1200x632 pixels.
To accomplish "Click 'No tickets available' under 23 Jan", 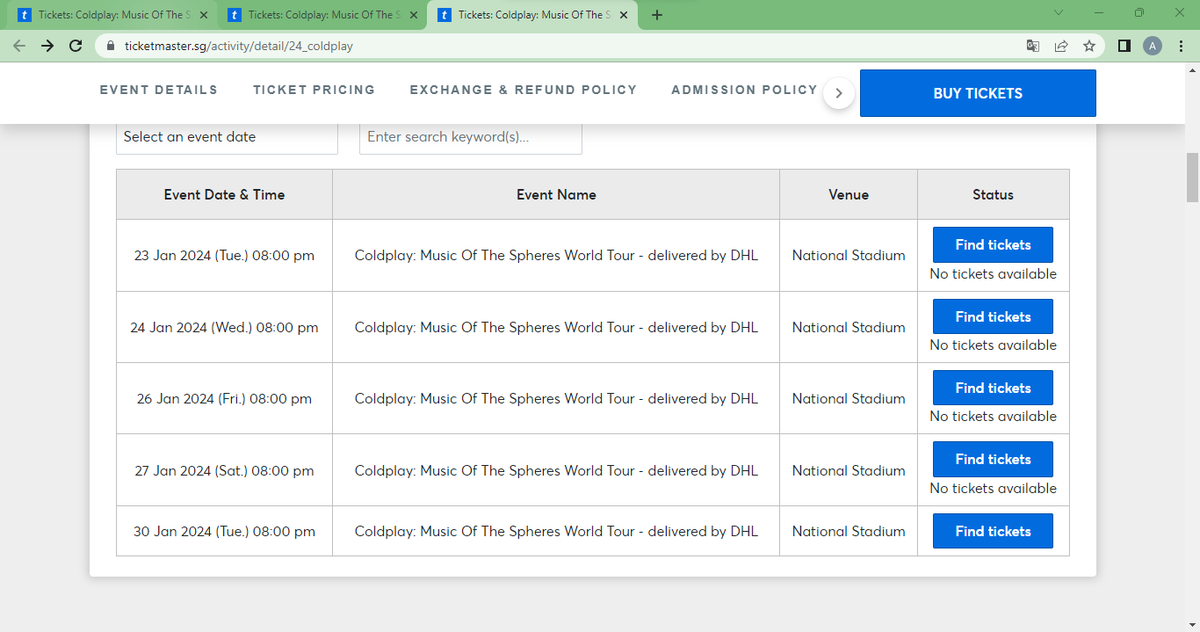I will (x=993, y=274).
